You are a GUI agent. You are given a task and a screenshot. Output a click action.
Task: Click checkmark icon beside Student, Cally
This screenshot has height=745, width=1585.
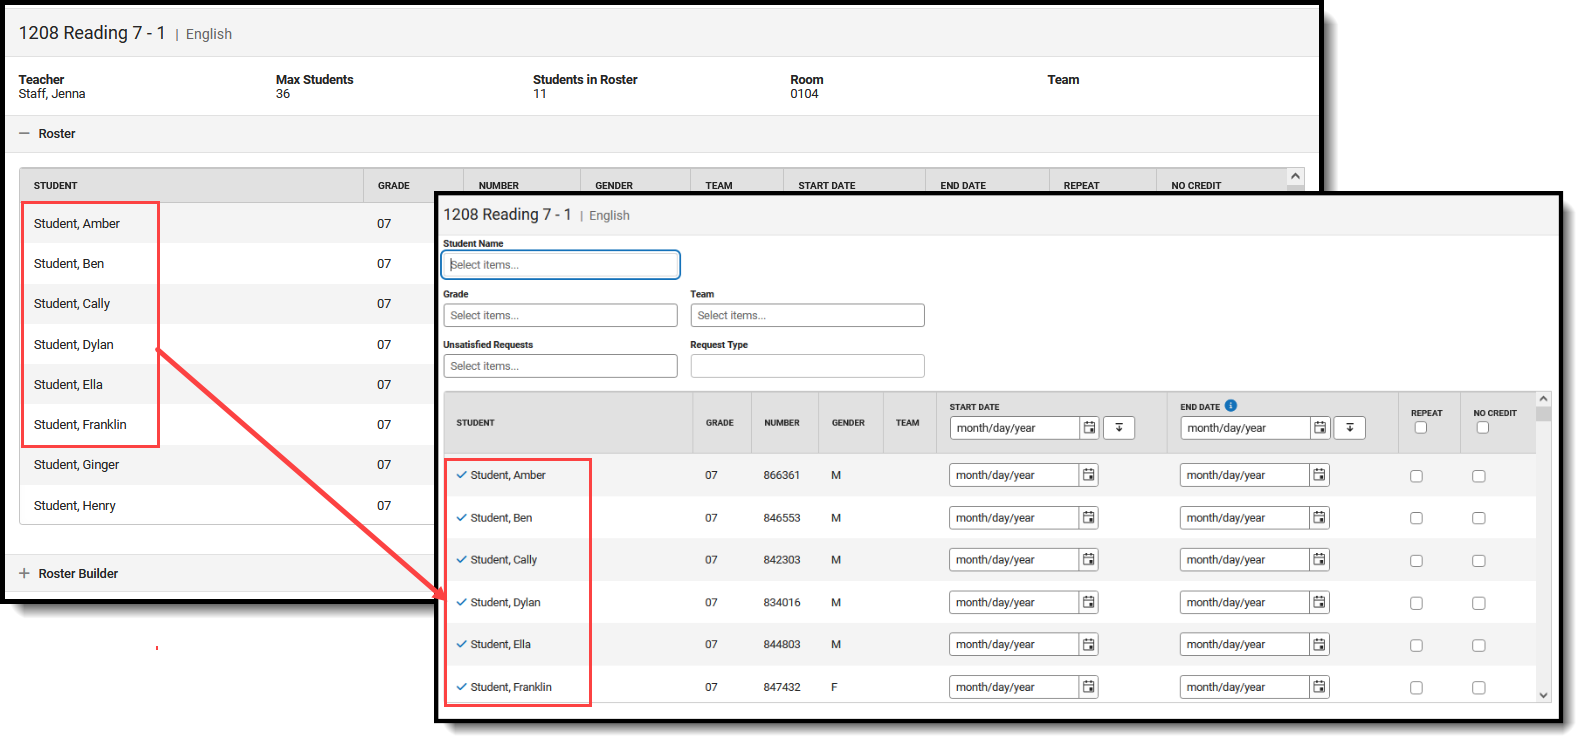click(x=461, y=560)
